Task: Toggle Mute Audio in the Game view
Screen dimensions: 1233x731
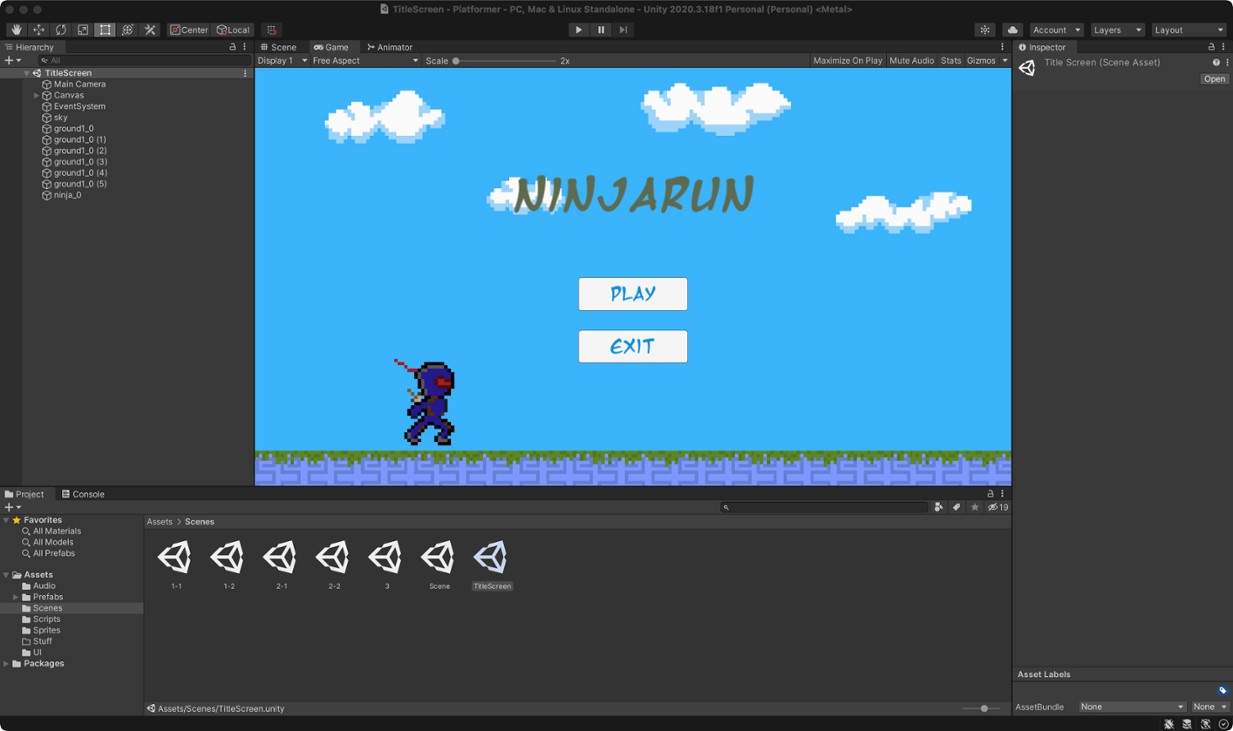Action: click(x=909, y=60)
